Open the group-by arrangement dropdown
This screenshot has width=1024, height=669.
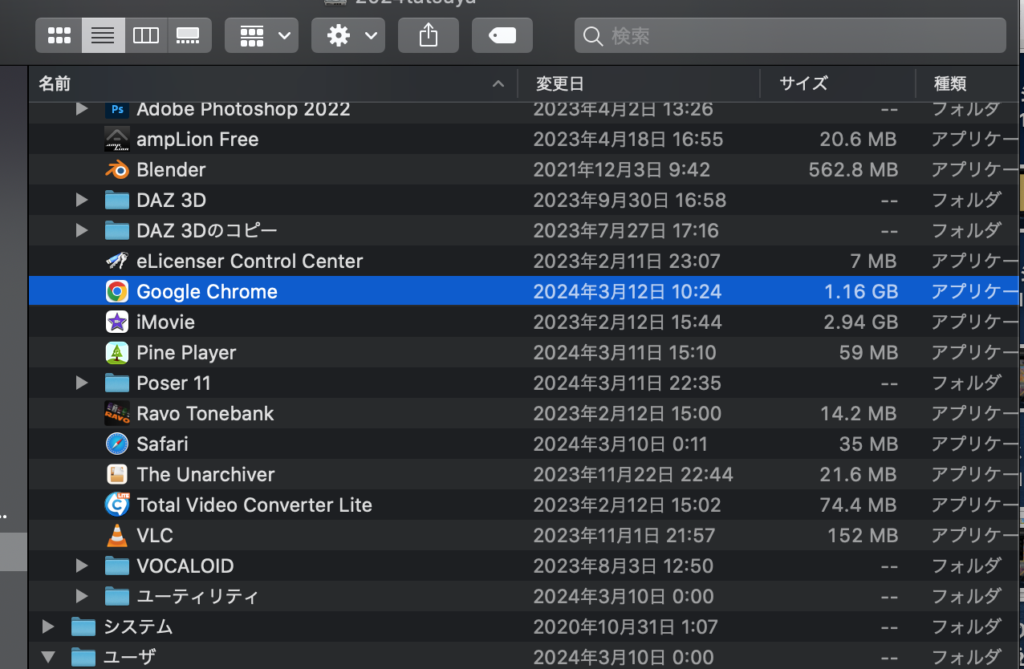pyautogui.click(x=261, y=36)
